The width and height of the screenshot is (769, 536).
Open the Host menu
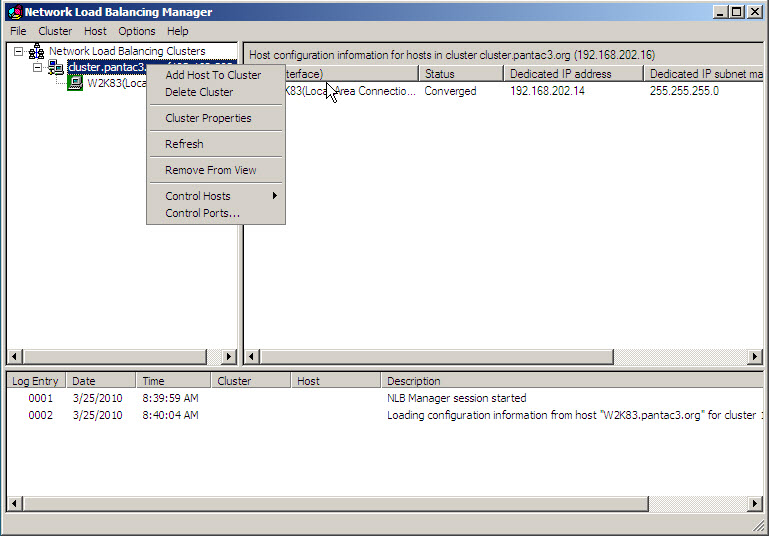(x=95, y=31)
